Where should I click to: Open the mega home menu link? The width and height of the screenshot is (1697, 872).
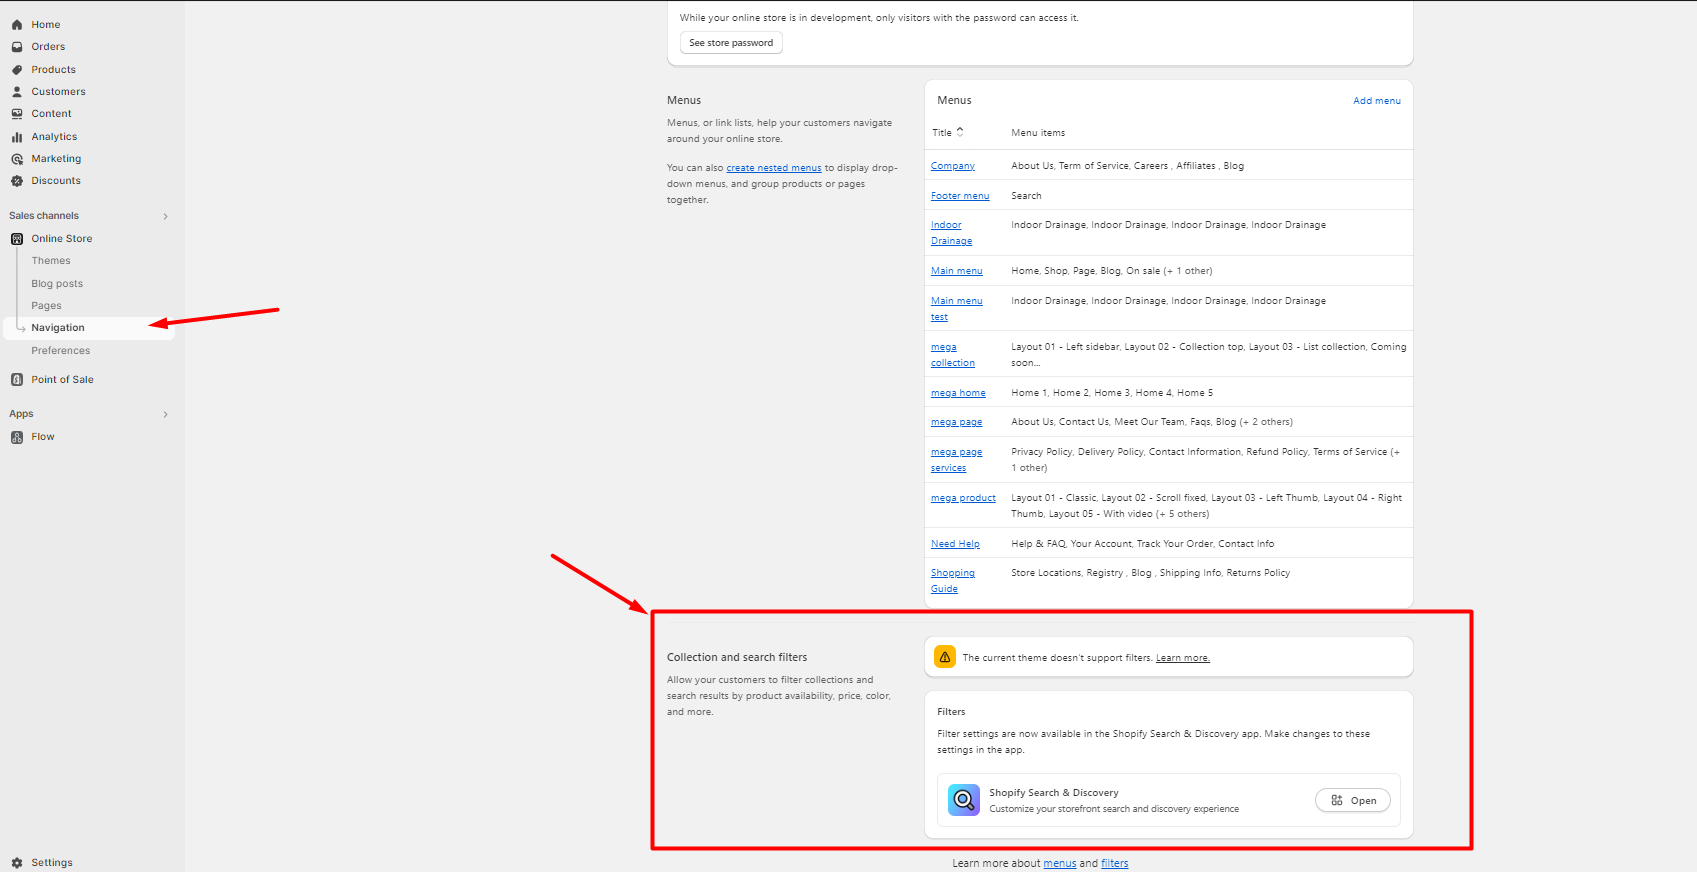click(958, 393)
